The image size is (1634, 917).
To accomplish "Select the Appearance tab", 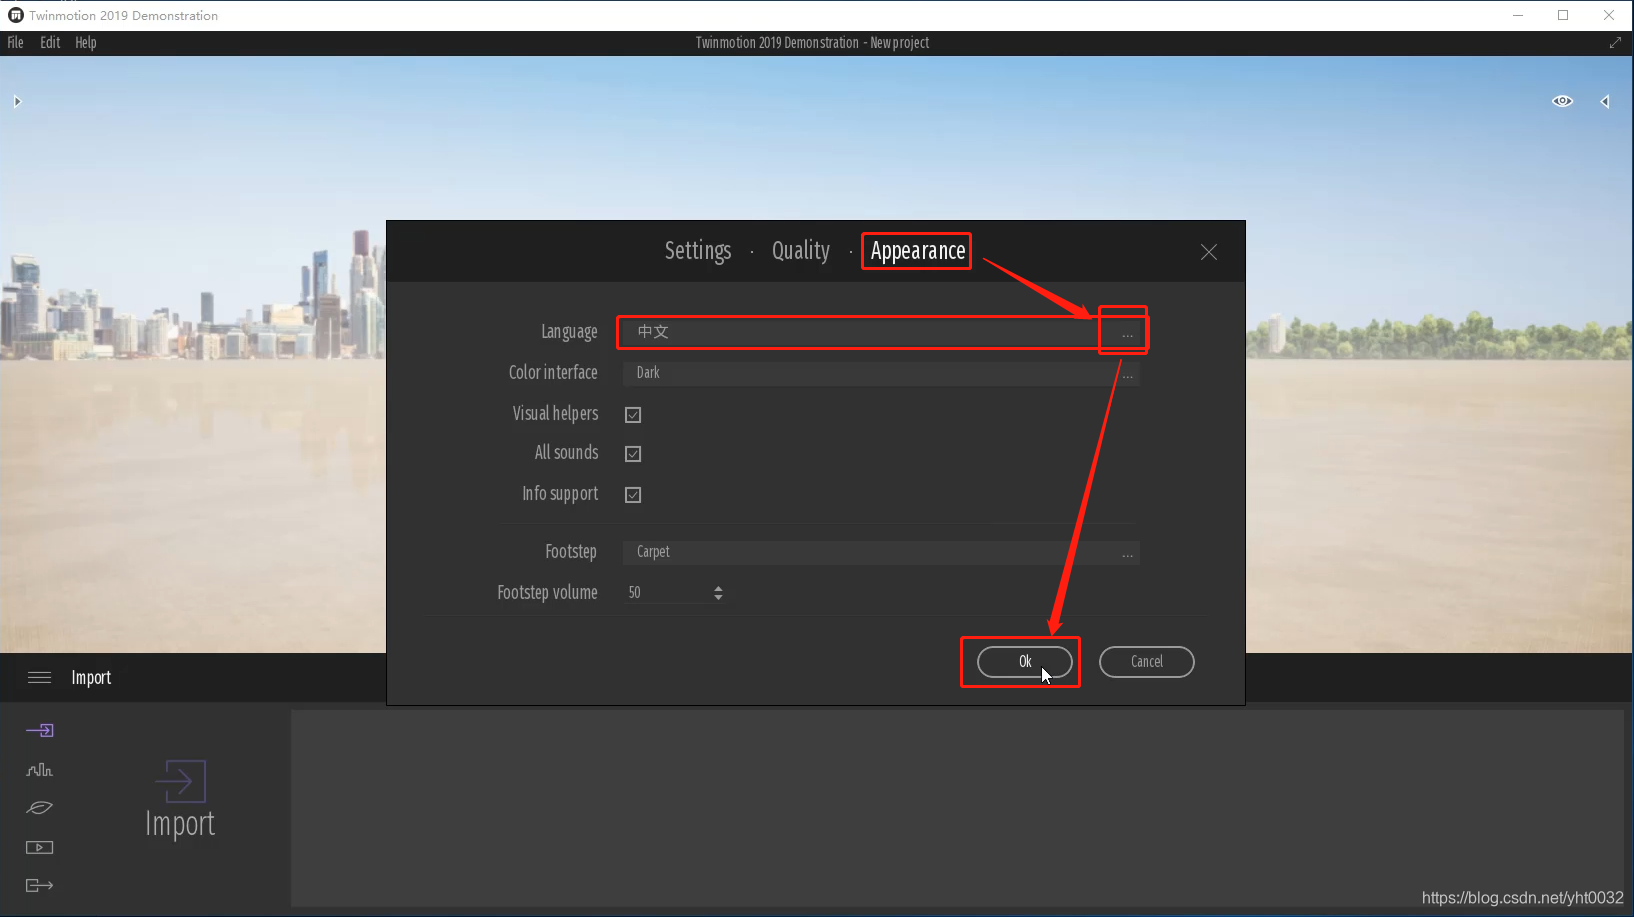I will coord(918,251).
